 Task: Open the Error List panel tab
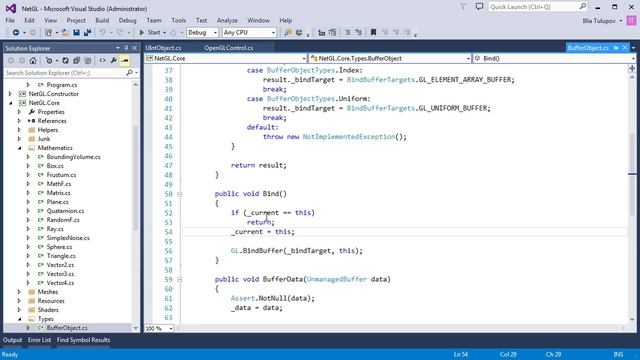point(40,340)
